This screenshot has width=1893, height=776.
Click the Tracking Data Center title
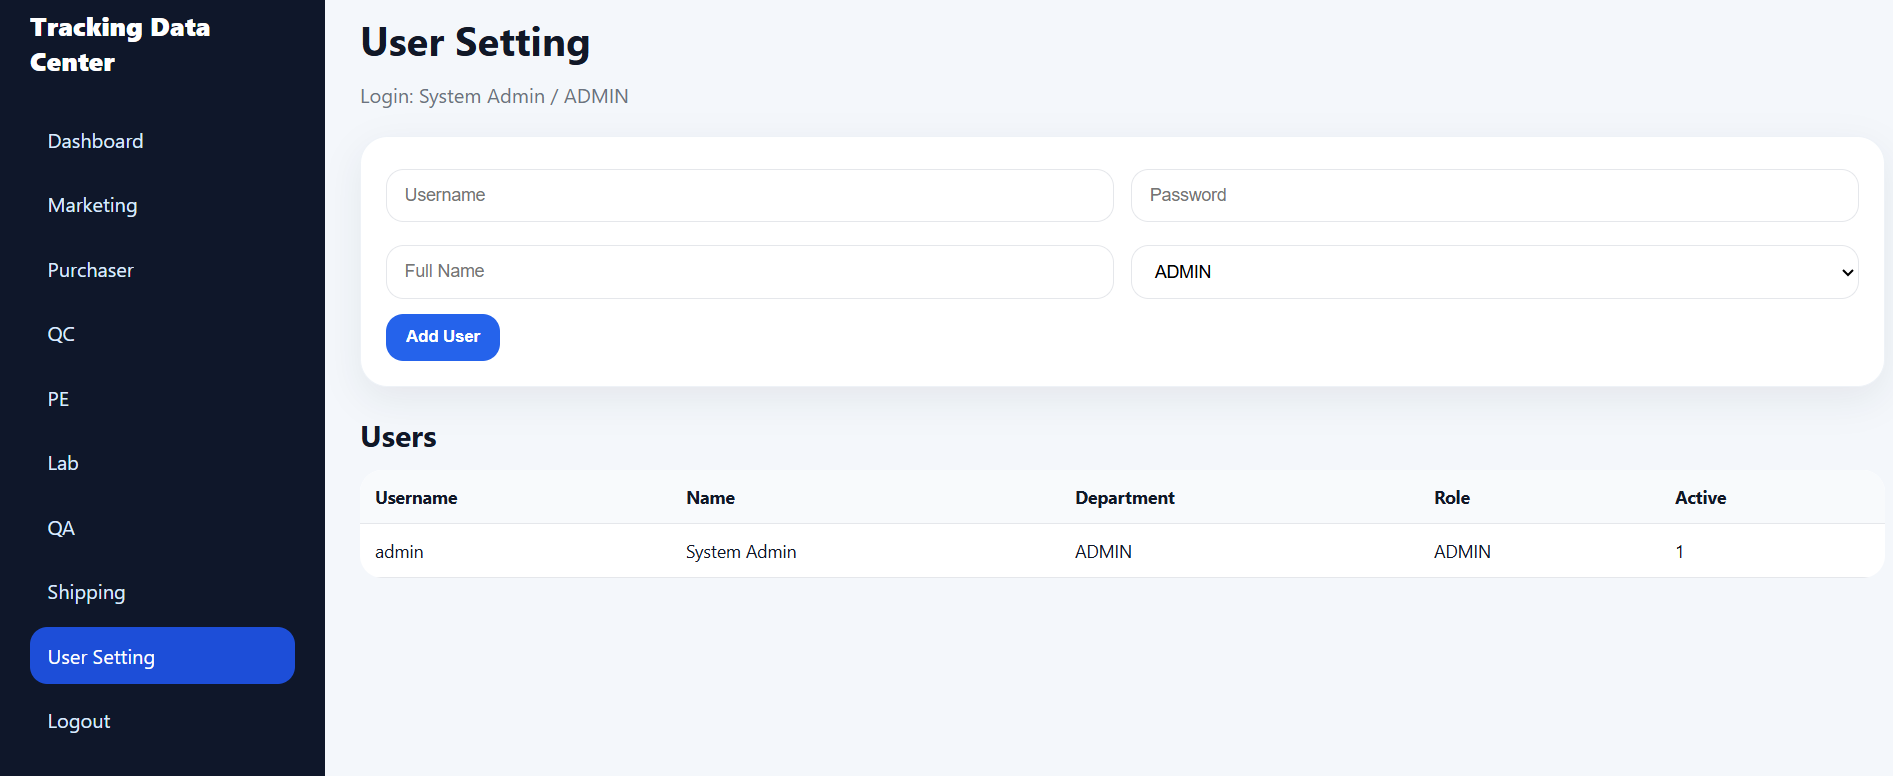pos(120,45)
